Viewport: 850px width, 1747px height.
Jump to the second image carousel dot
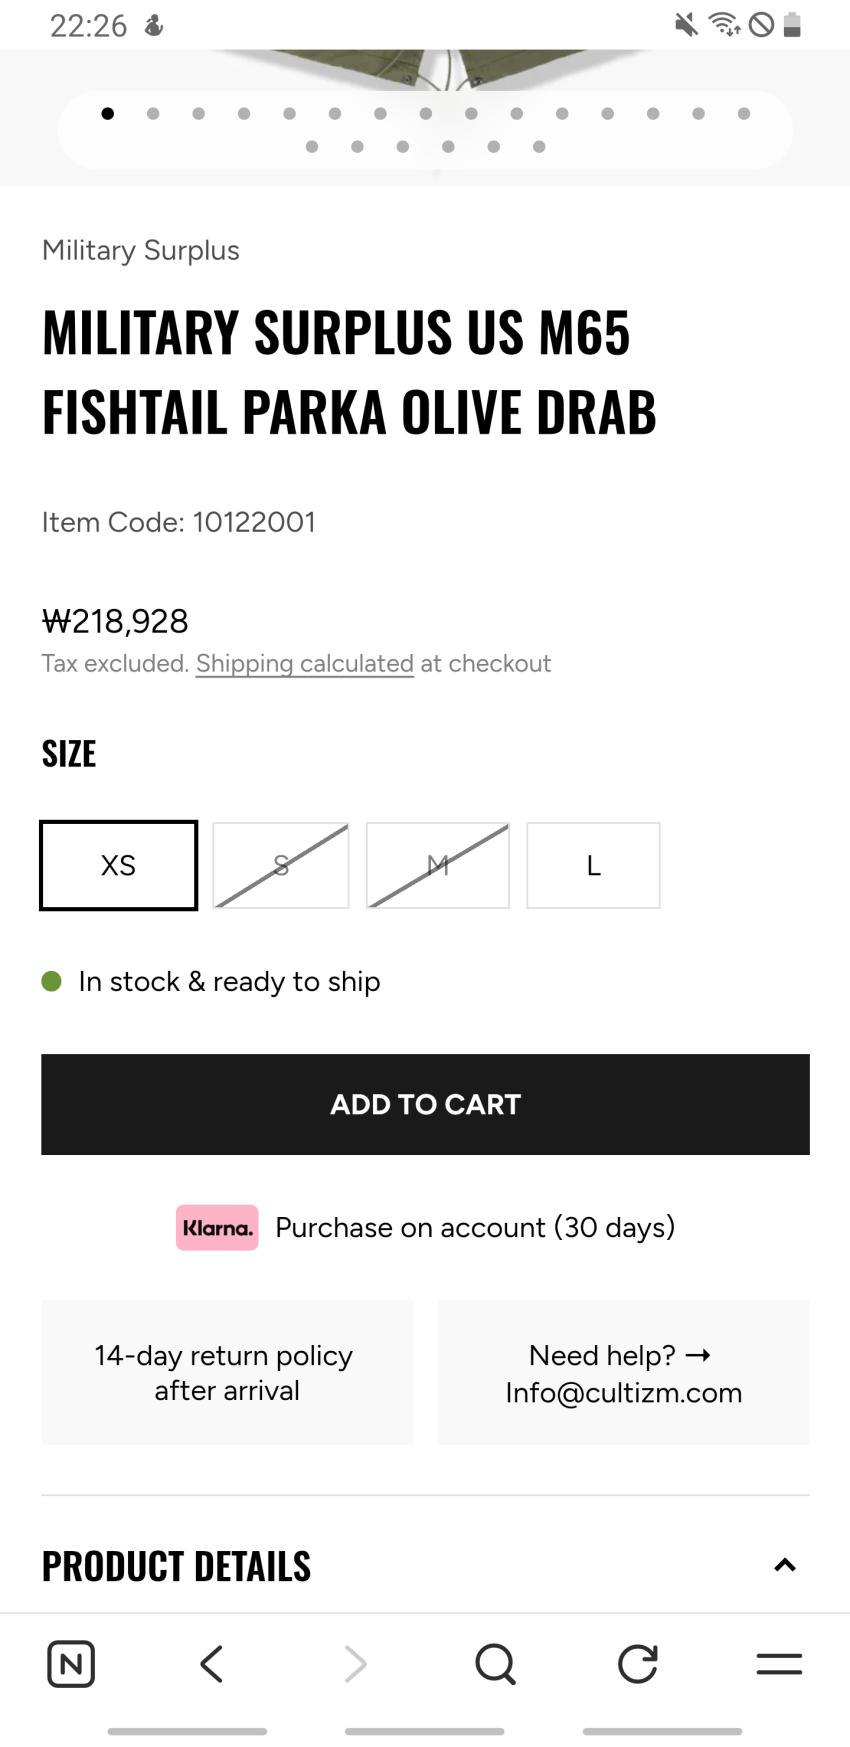click(153, 114)
